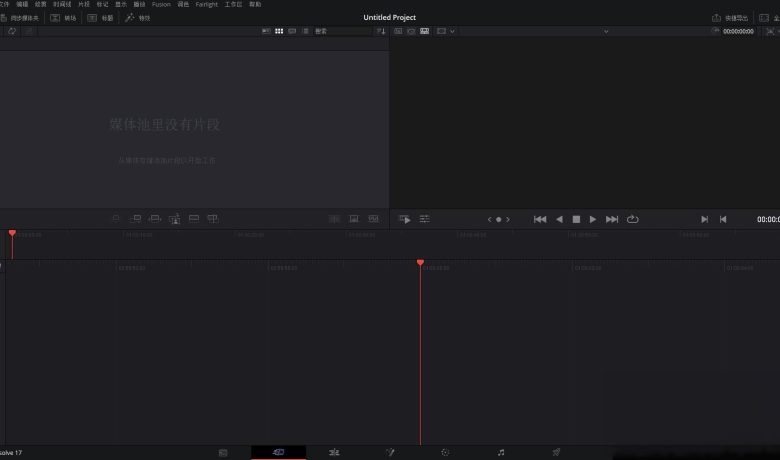Image resolution: width=780 pixels, height=460 pixels.
Task: Expand the viewer display options dropdown
Action: coord(446,31)
